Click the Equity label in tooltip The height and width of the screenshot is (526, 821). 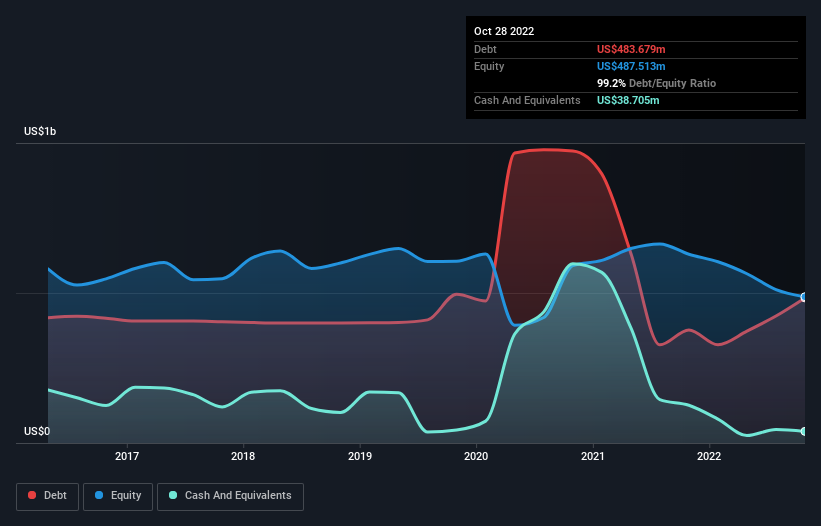[489, 66]
